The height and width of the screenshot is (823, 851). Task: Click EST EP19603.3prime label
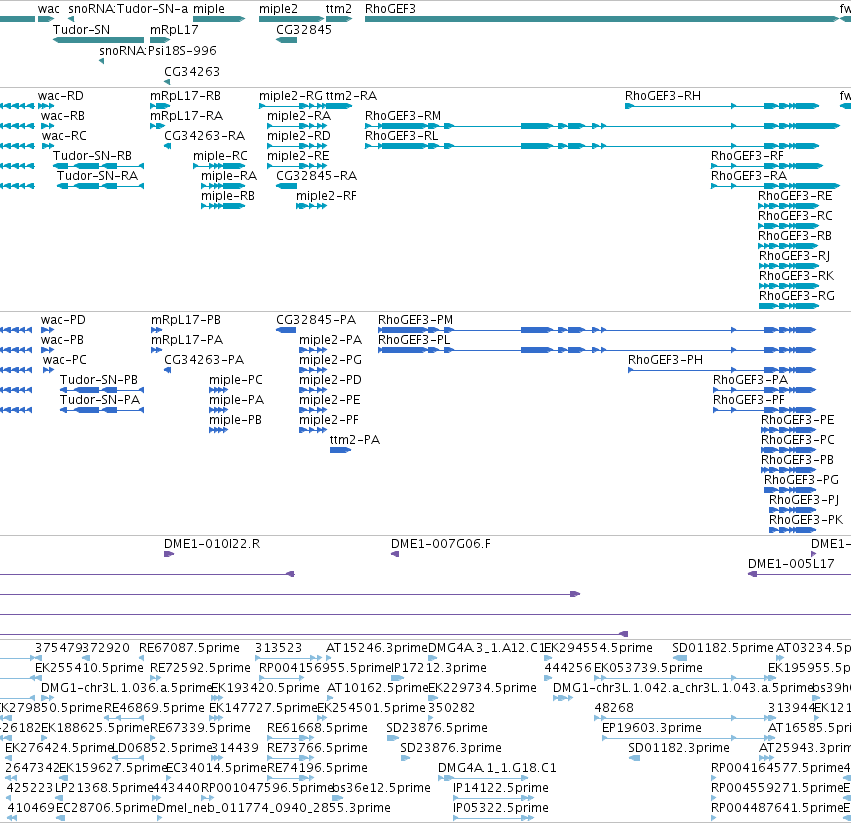click(652, 728)
